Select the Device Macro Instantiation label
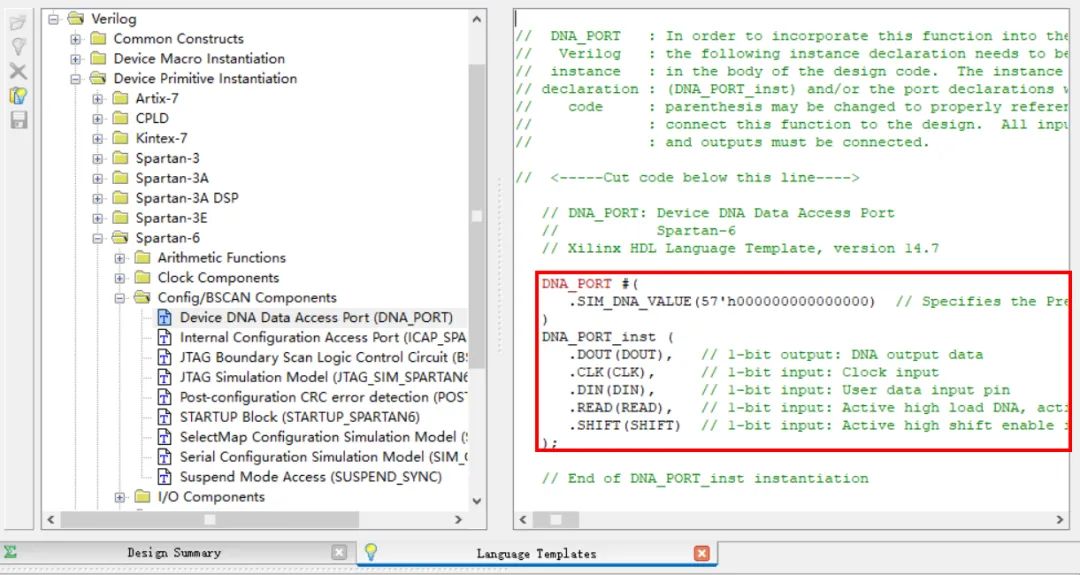The height and width of the screenshot is (575, 1080). coord(199,59)
